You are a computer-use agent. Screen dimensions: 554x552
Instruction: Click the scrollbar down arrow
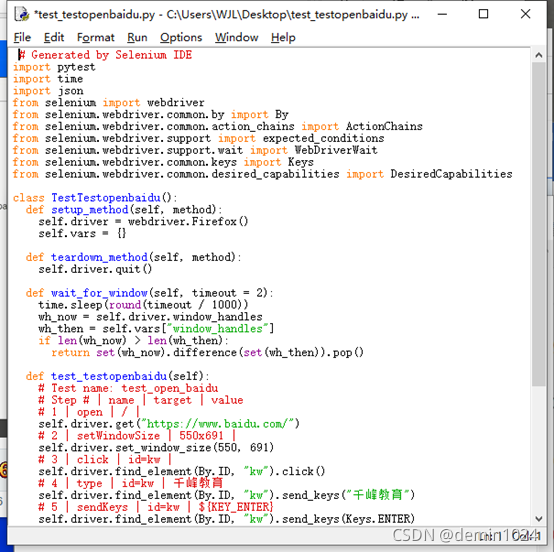click(x=538, y=519)
